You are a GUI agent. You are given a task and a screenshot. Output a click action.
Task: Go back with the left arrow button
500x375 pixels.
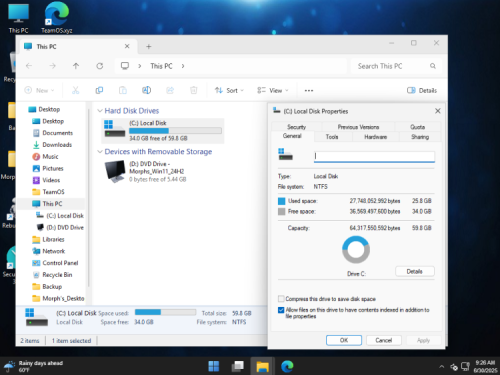(x=29, y=66)
